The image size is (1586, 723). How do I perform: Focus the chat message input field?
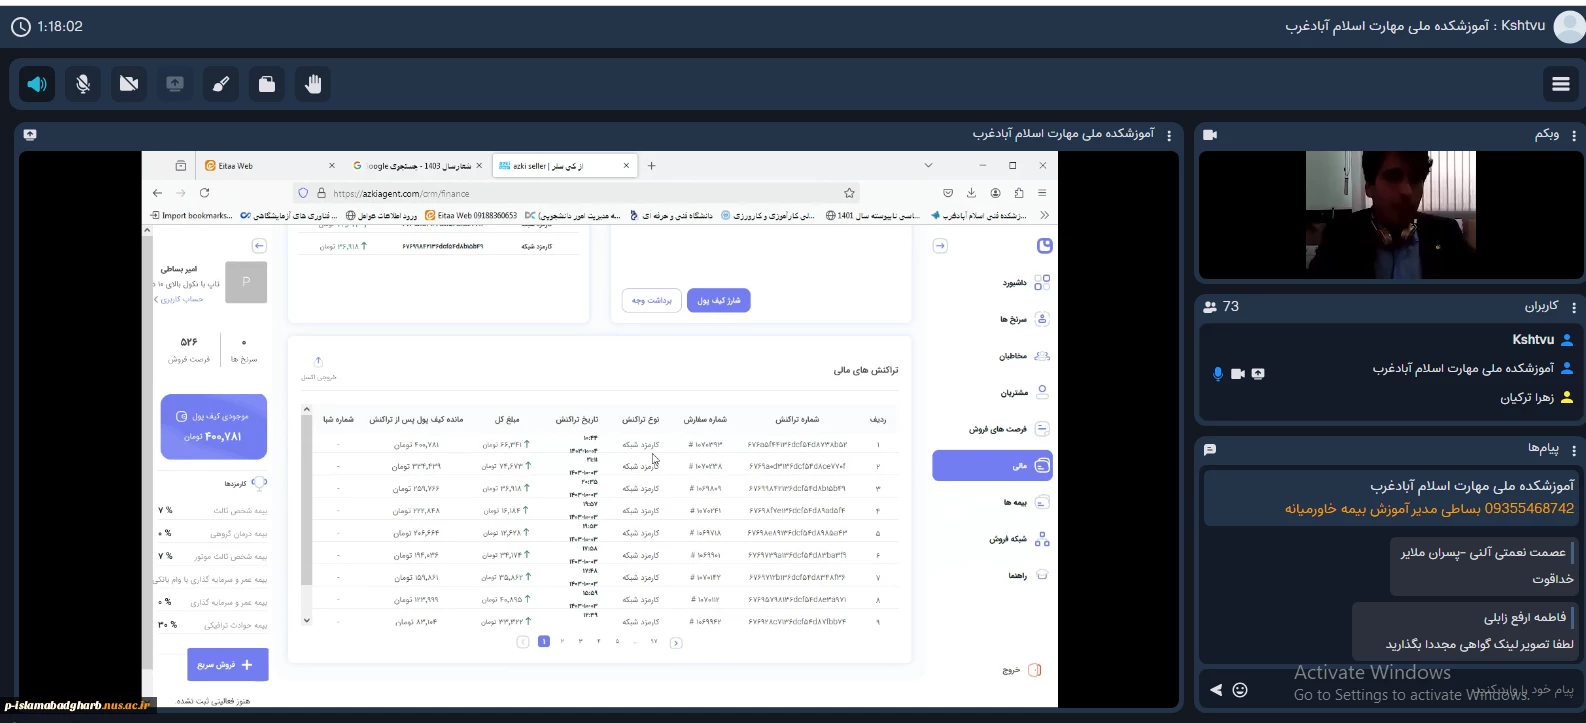click(x=1415, y=690)
